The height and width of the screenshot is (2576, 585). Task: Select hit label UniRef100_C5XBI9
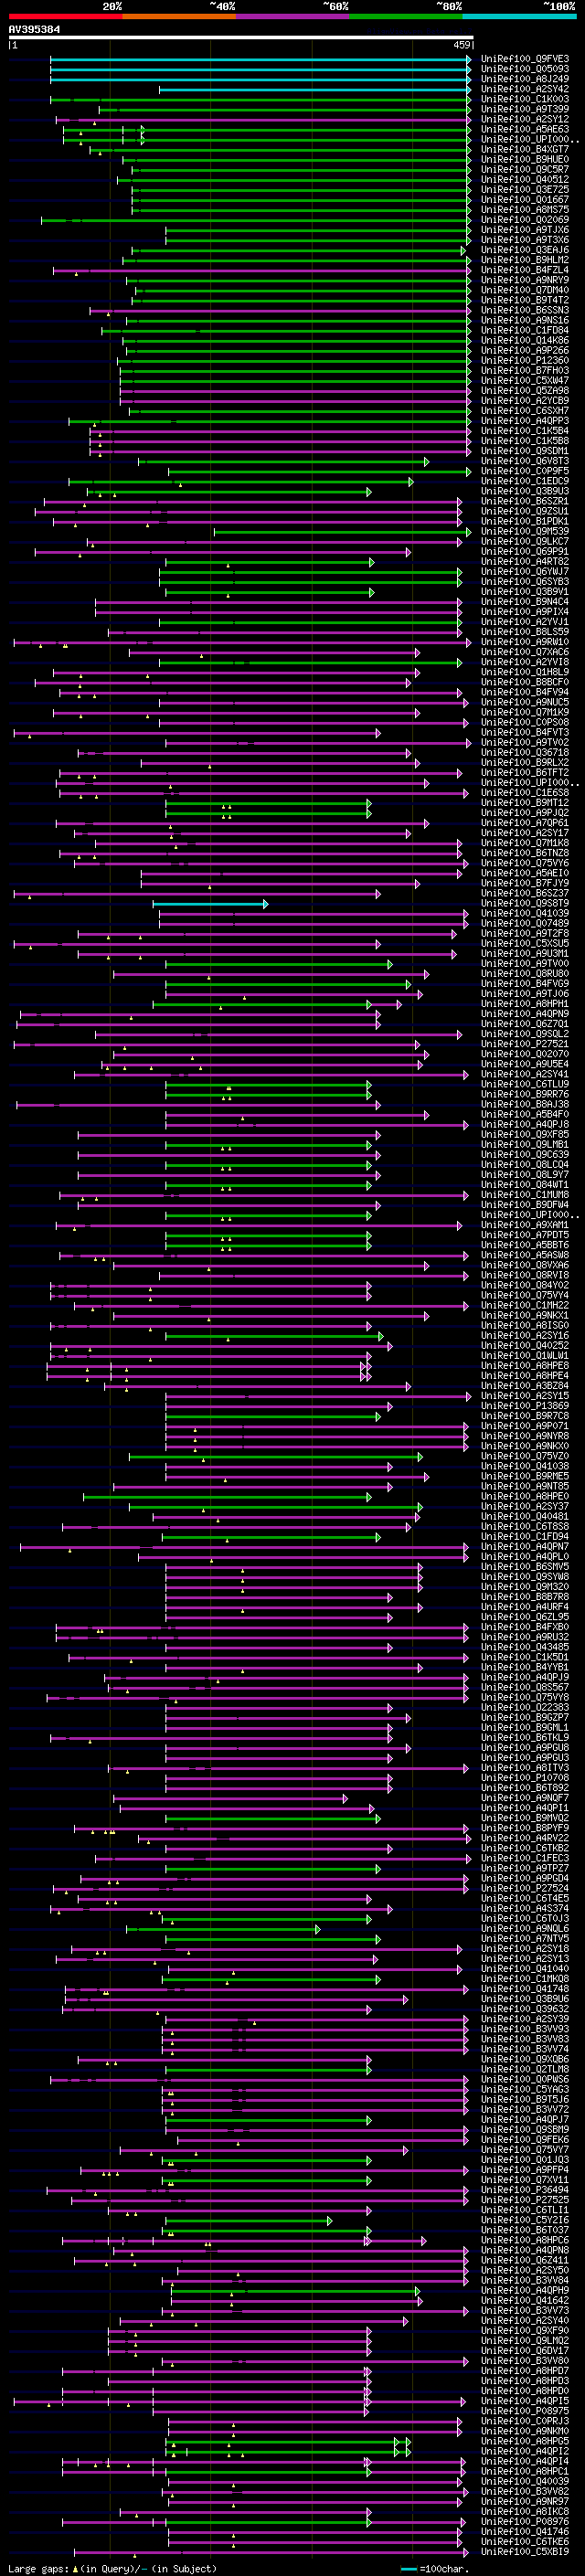(x=525, y=2551)
